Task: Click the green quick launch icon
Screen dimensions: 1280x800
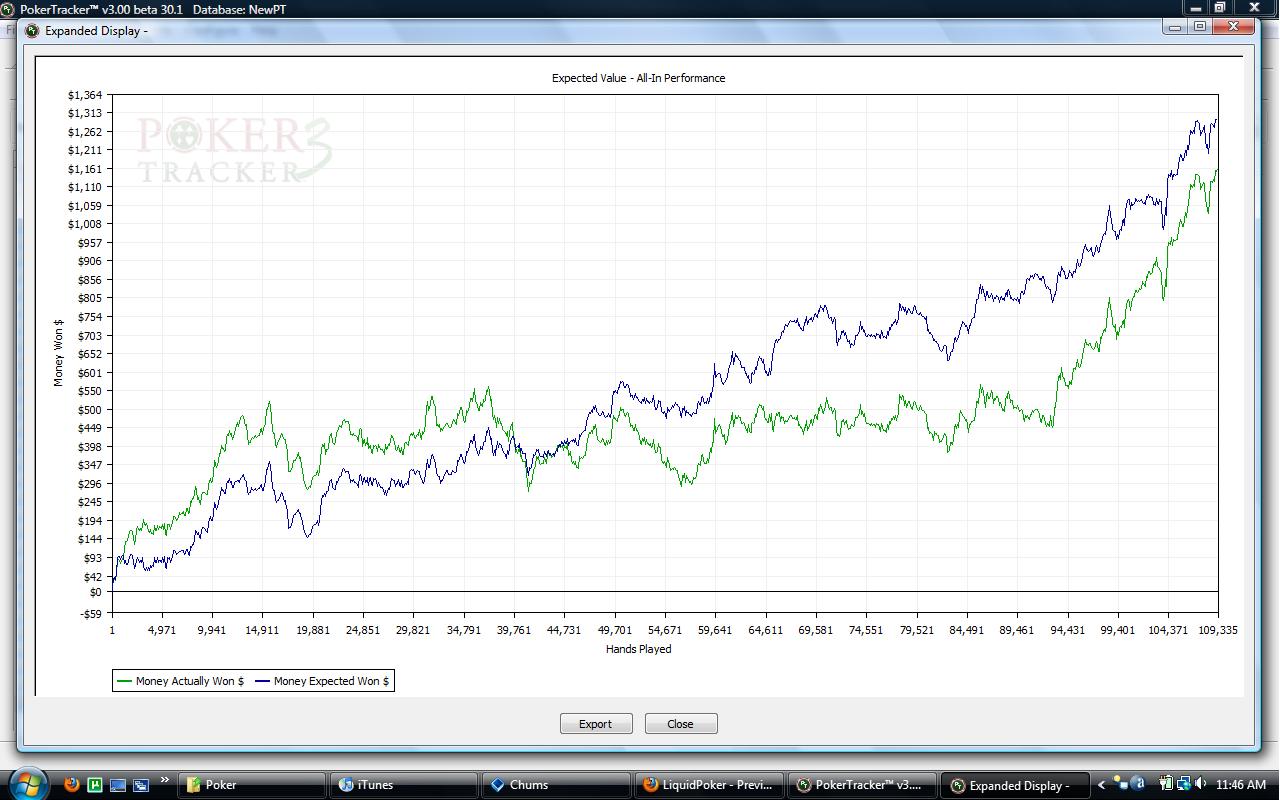Action: click(95, 785)
